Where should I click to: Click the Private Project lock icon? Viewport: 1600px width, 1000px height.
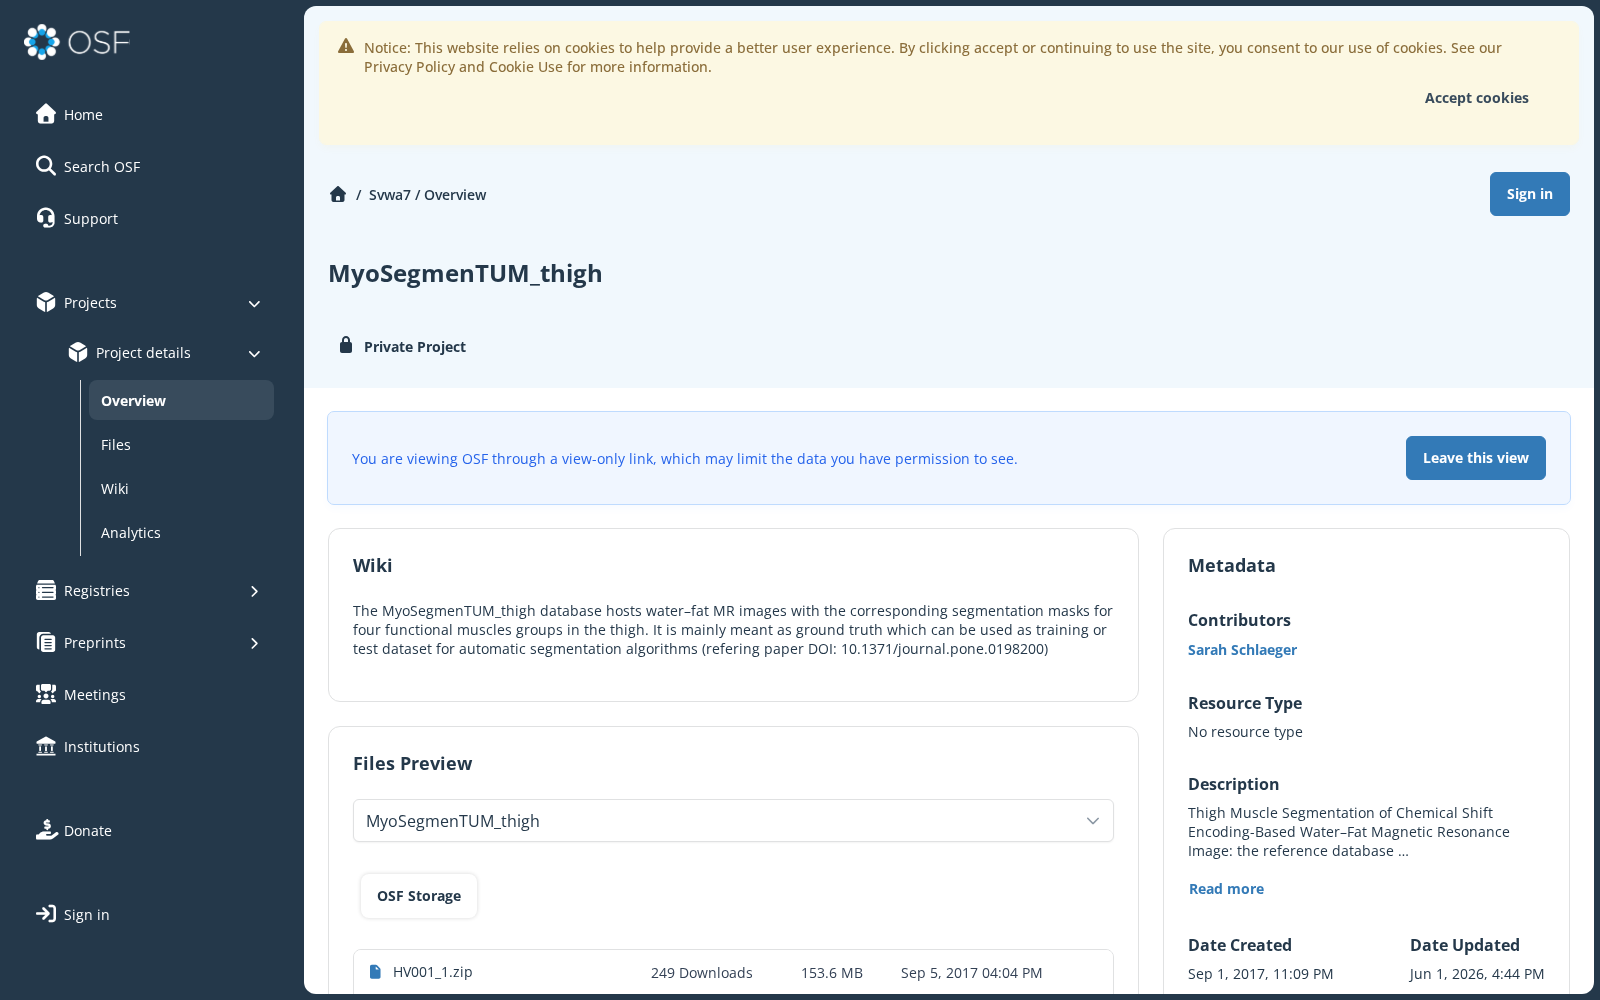346,345
